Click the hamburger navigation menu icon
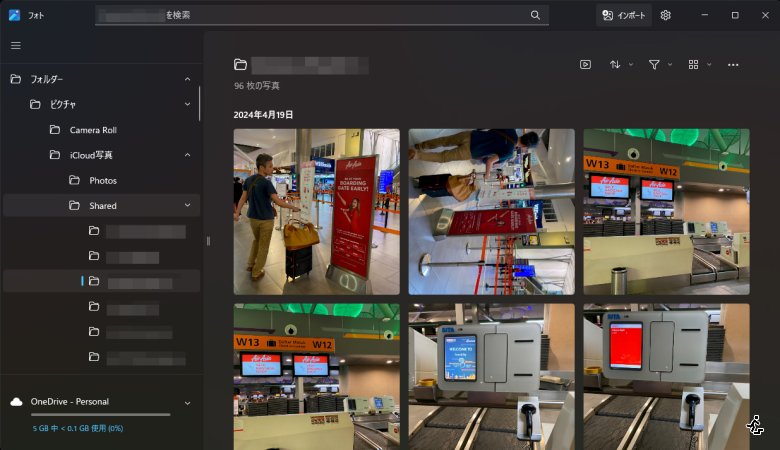This screenshot has width=780, height=450. pyautogui.click(x=15, y=45)
